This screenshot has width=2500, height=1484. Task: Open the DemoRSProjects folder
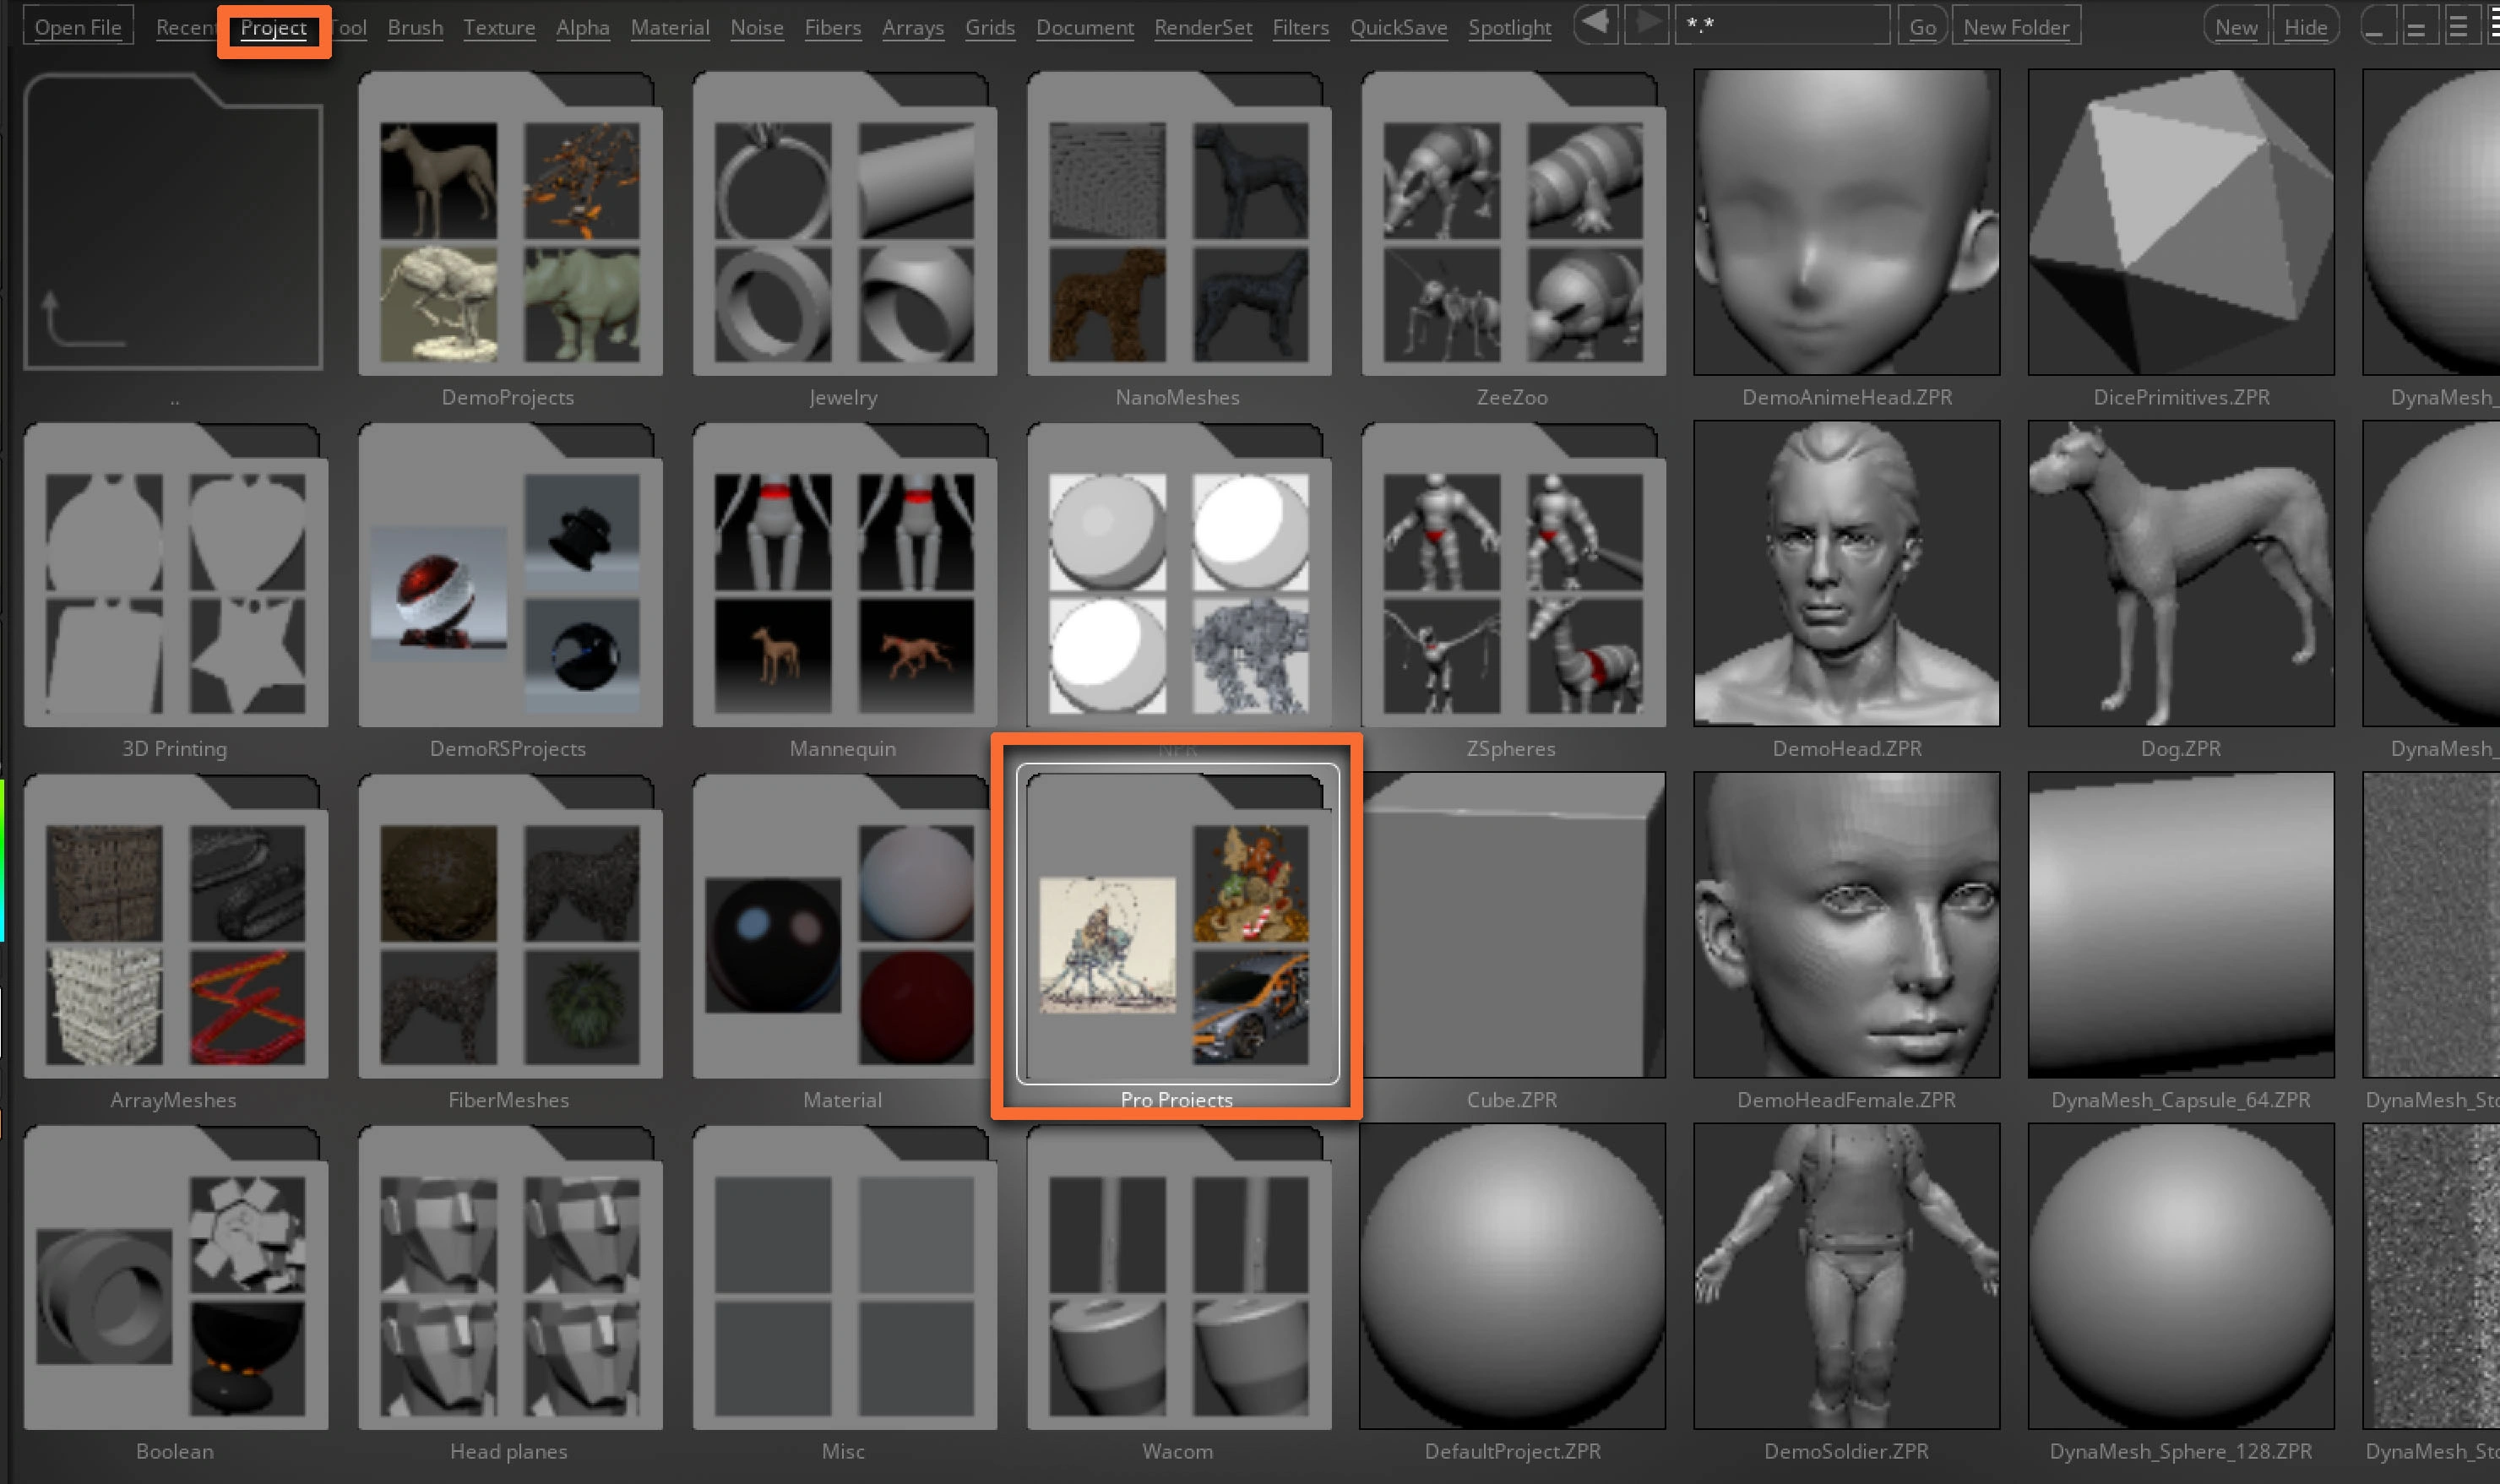point(509,574)
